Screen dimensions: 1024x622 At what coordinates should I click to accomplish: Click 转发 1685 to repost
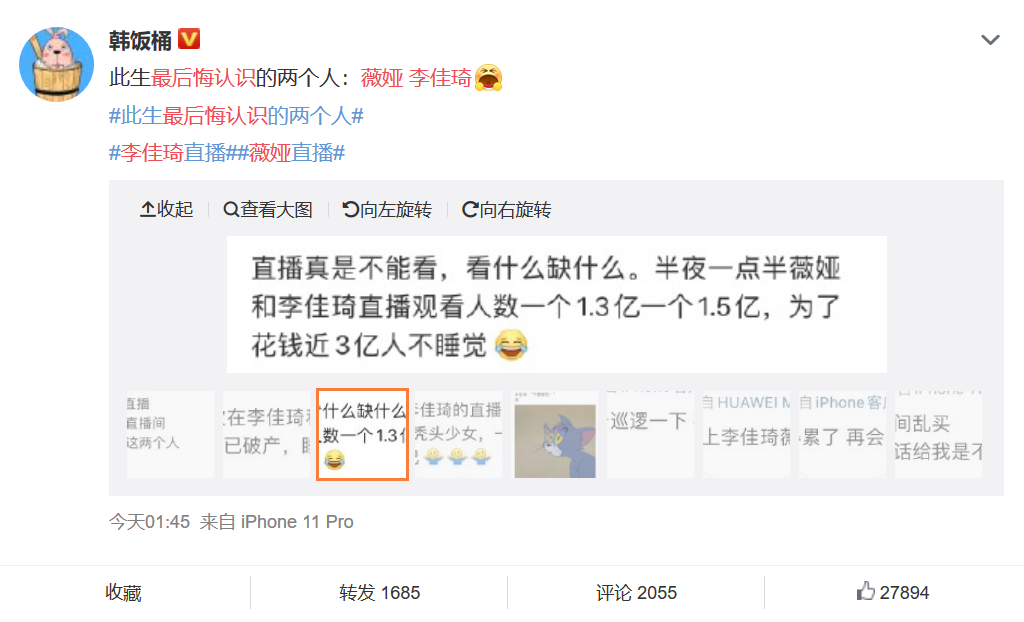(x=379, y=593)
